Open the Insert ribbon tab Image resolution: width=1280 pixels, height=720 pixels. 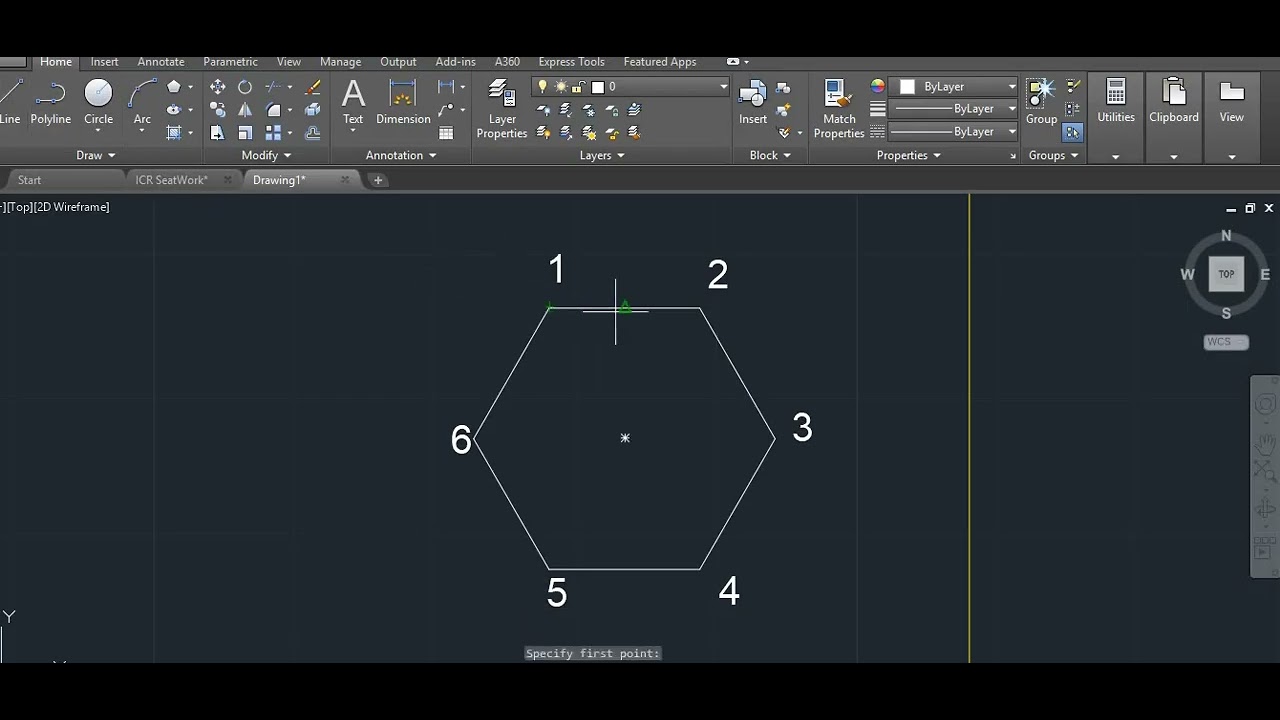point(105,62)
